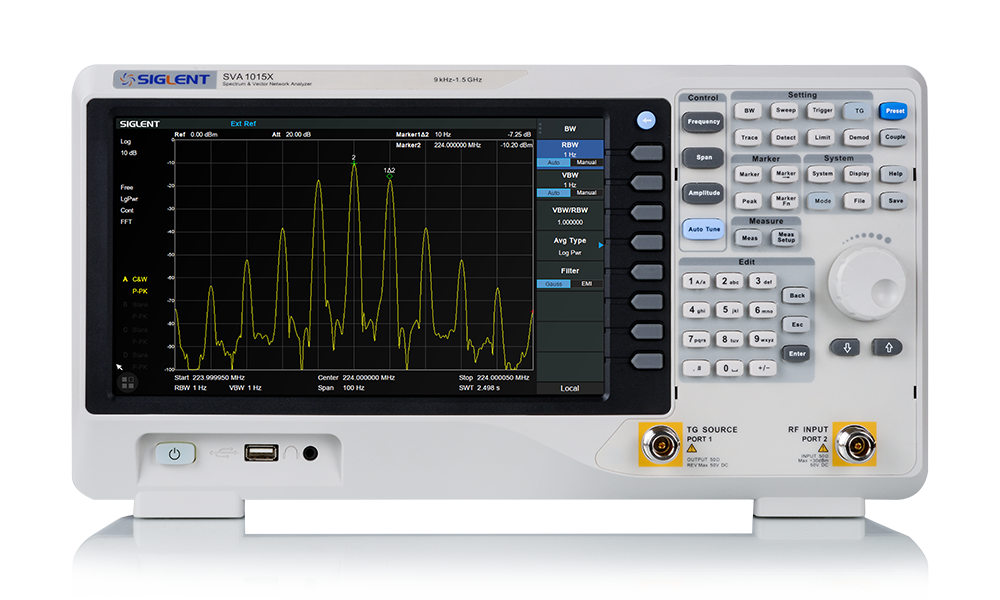The image size is (1000, 600).
Task: Push the Trace key
Action: pos(749,137)
